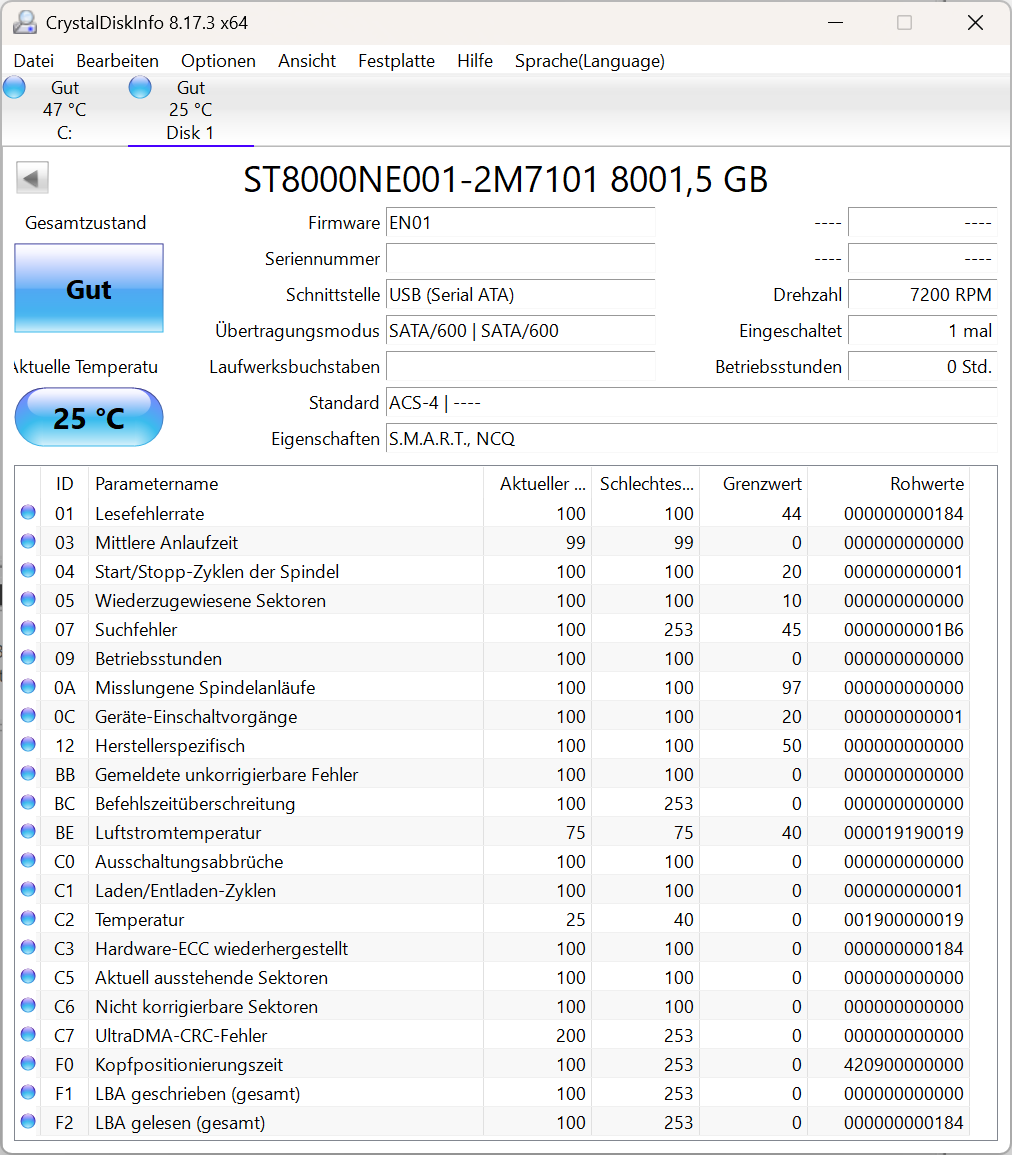
Task: Open the Ansicht menu
Action: 307,61
